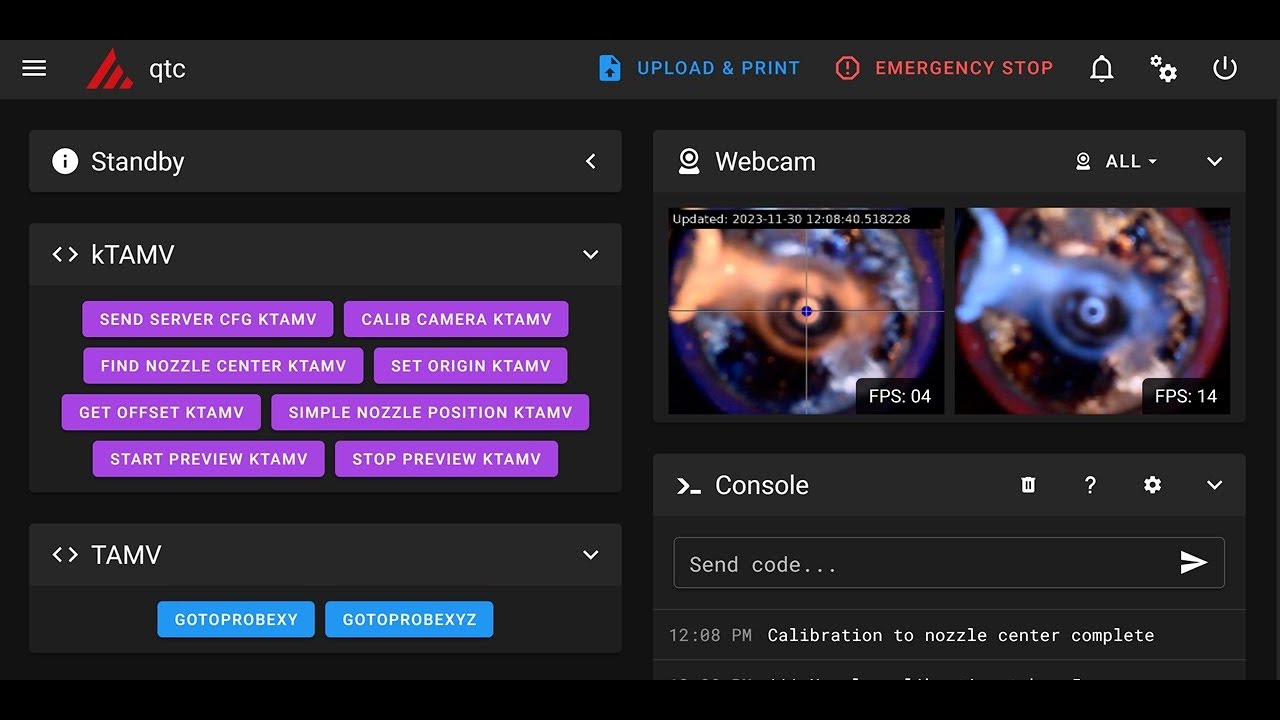The image size is (1280, 720).
Task: Click the Webcam panel camera icon
Action: (x=689, y=161)
